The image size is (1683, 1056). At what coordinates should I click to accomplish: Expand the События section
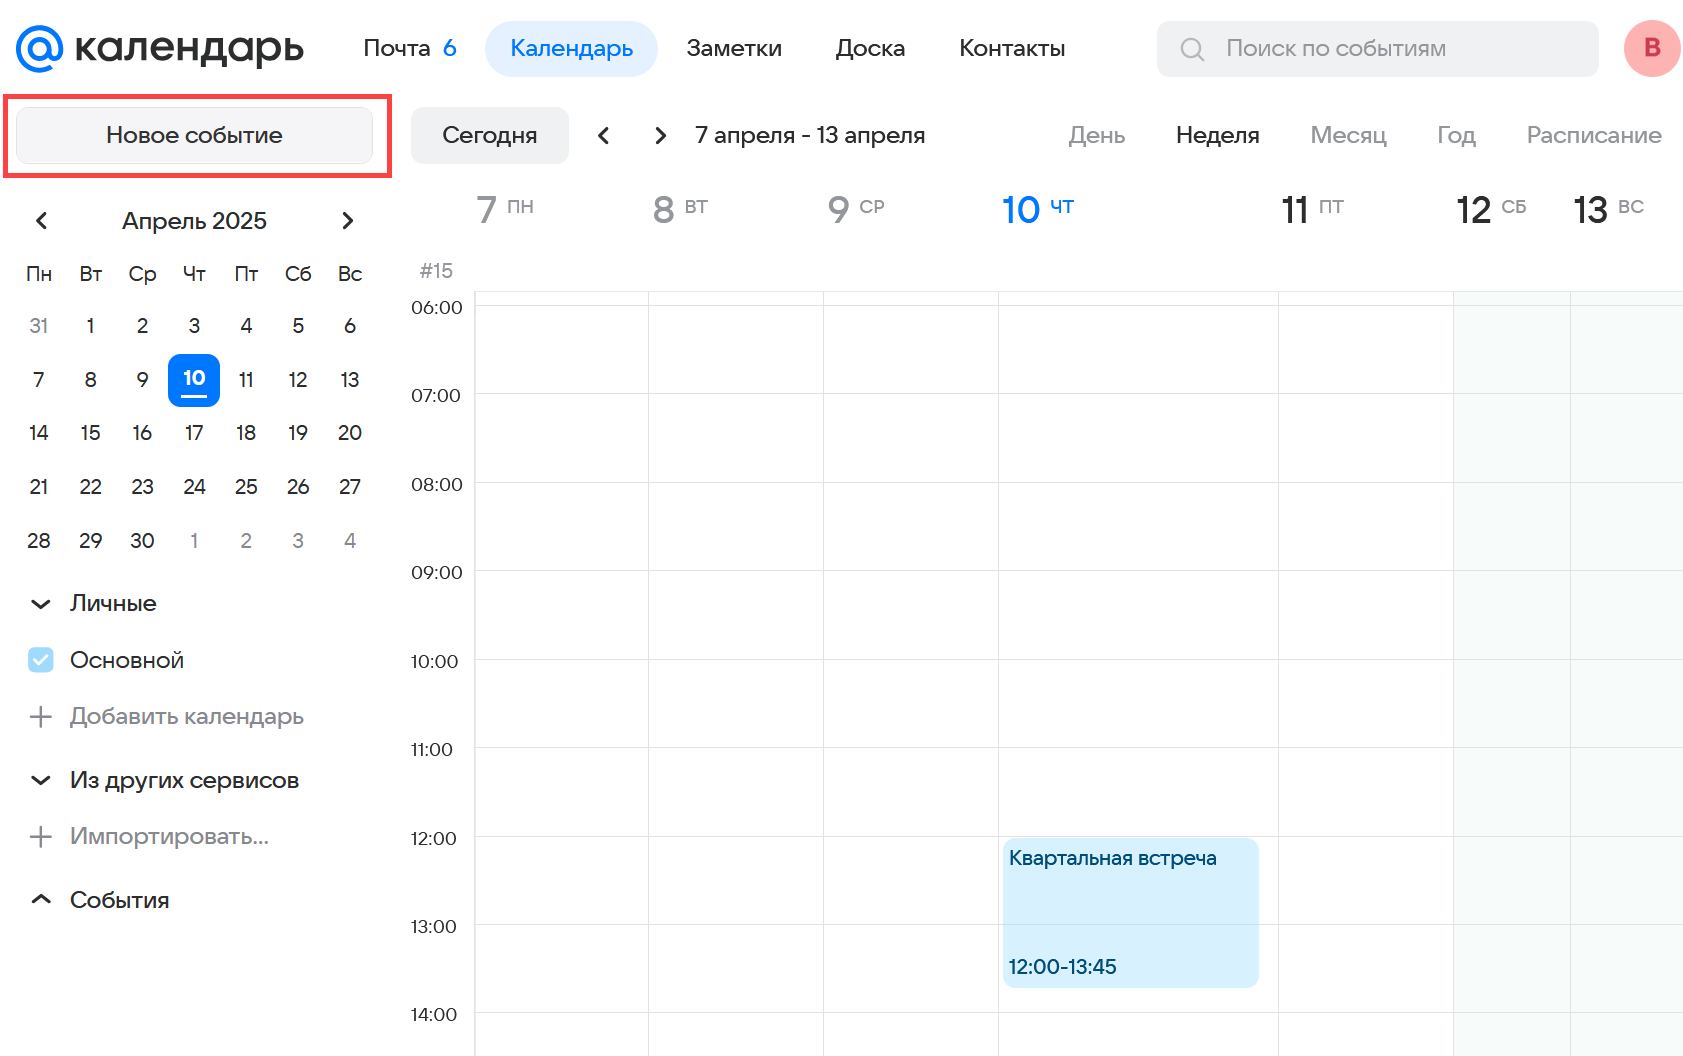tap(40, 900)
